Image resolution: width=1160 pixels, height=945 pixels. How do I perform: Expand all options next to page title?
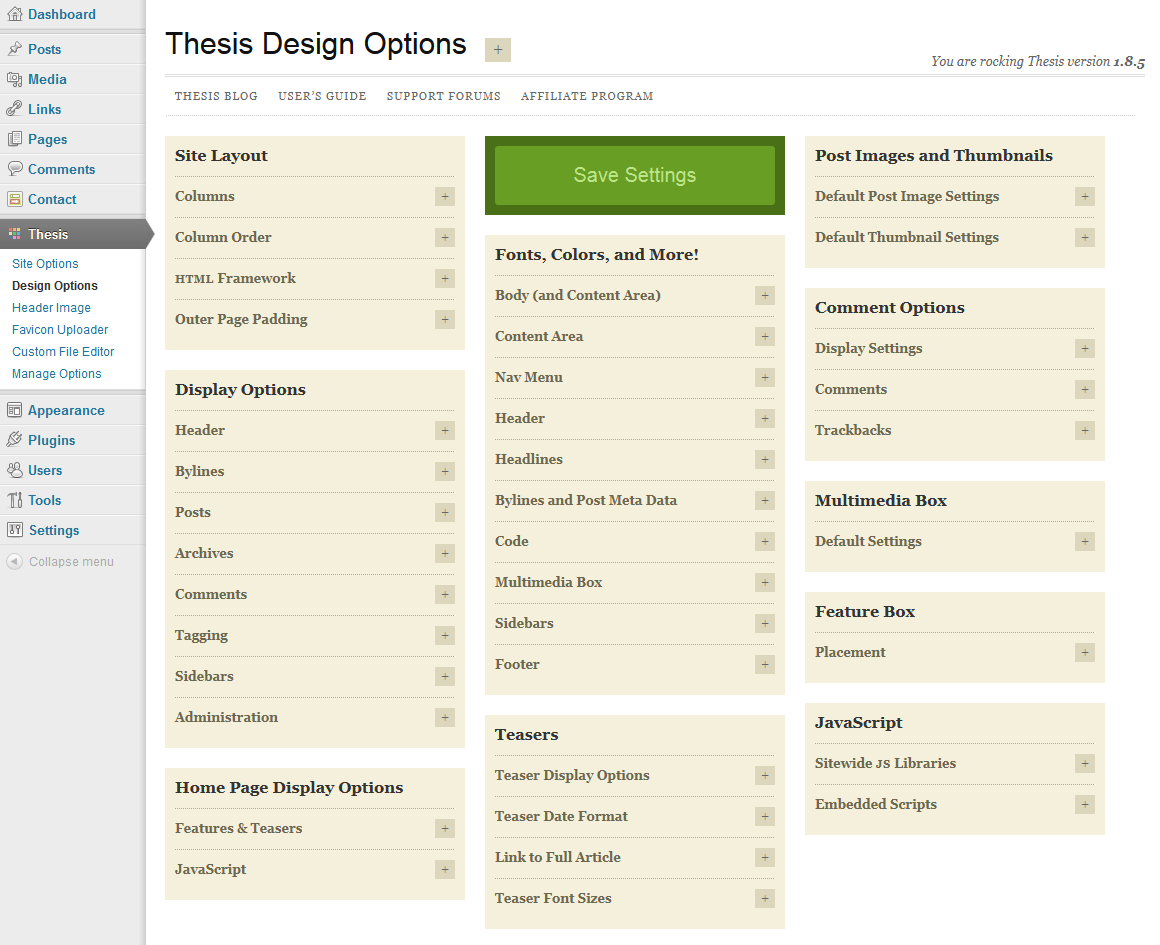tap(498, 50)
